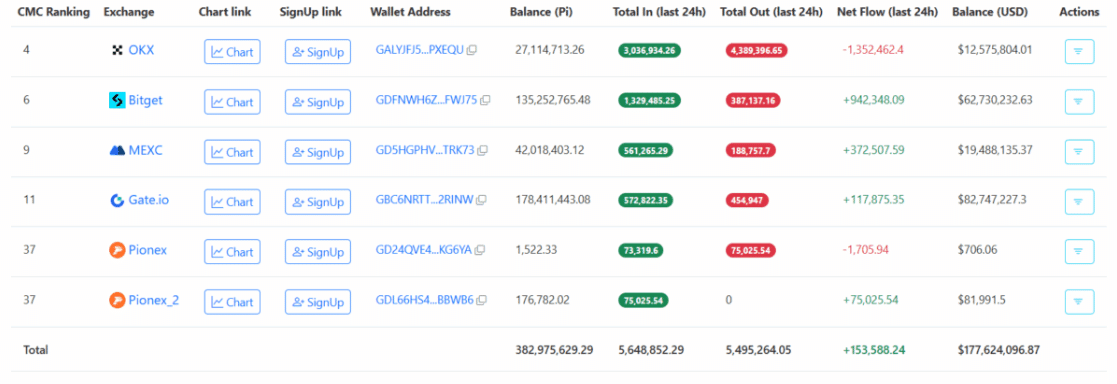Click SignUp button for Pionex_2
The image size is (1117, 384).
(x=318, y=301)
